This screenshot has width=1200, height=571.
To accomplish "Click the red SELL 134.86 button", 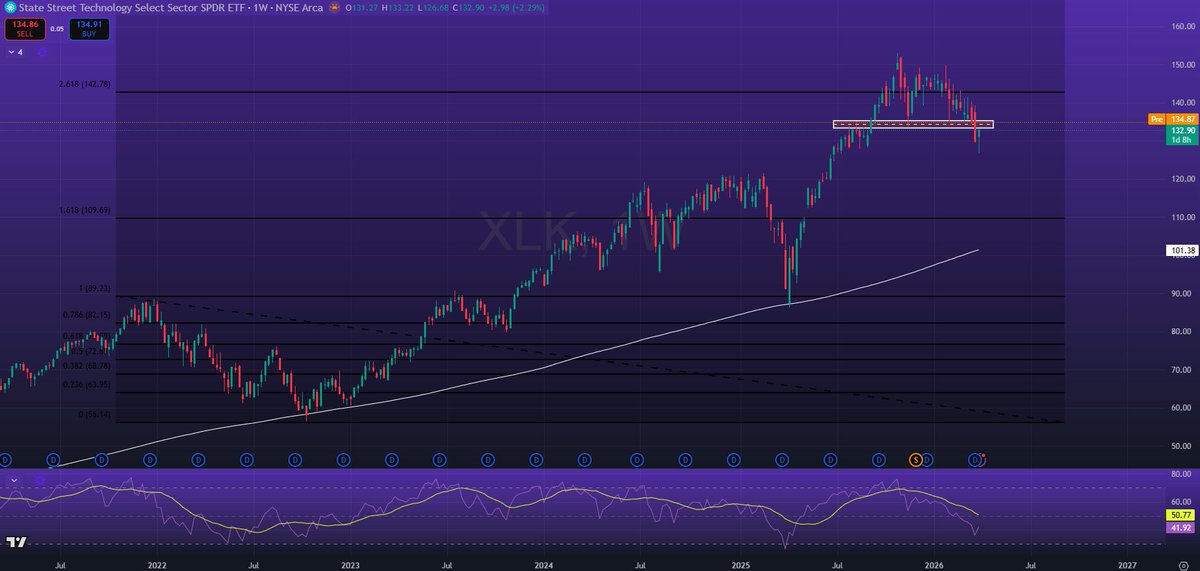I will (x=25, y=29).
